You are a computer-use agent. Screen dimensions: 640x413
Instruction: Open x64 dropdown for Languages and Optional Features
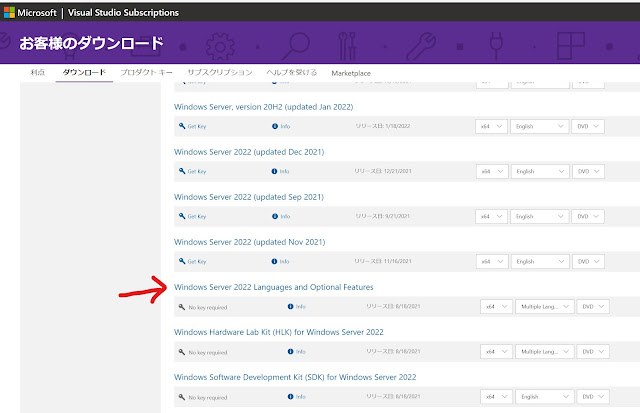point(496,306)
